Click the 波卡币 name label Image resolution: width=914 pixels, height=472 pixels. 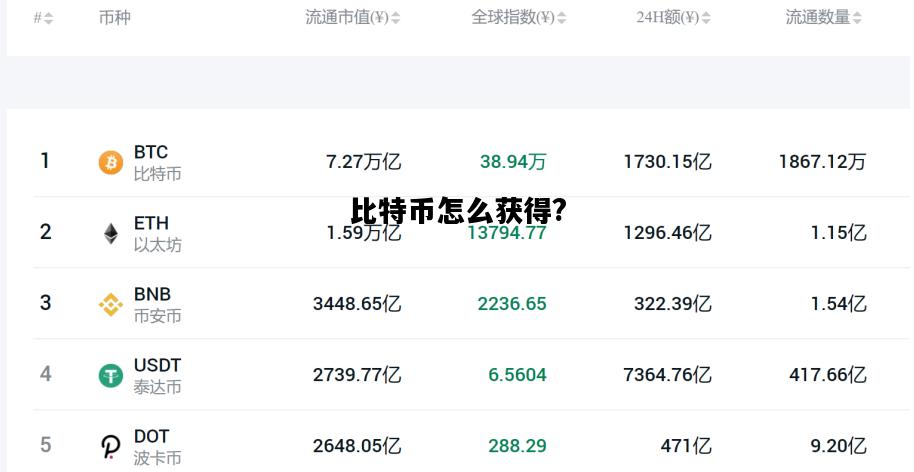click(157, 458)
